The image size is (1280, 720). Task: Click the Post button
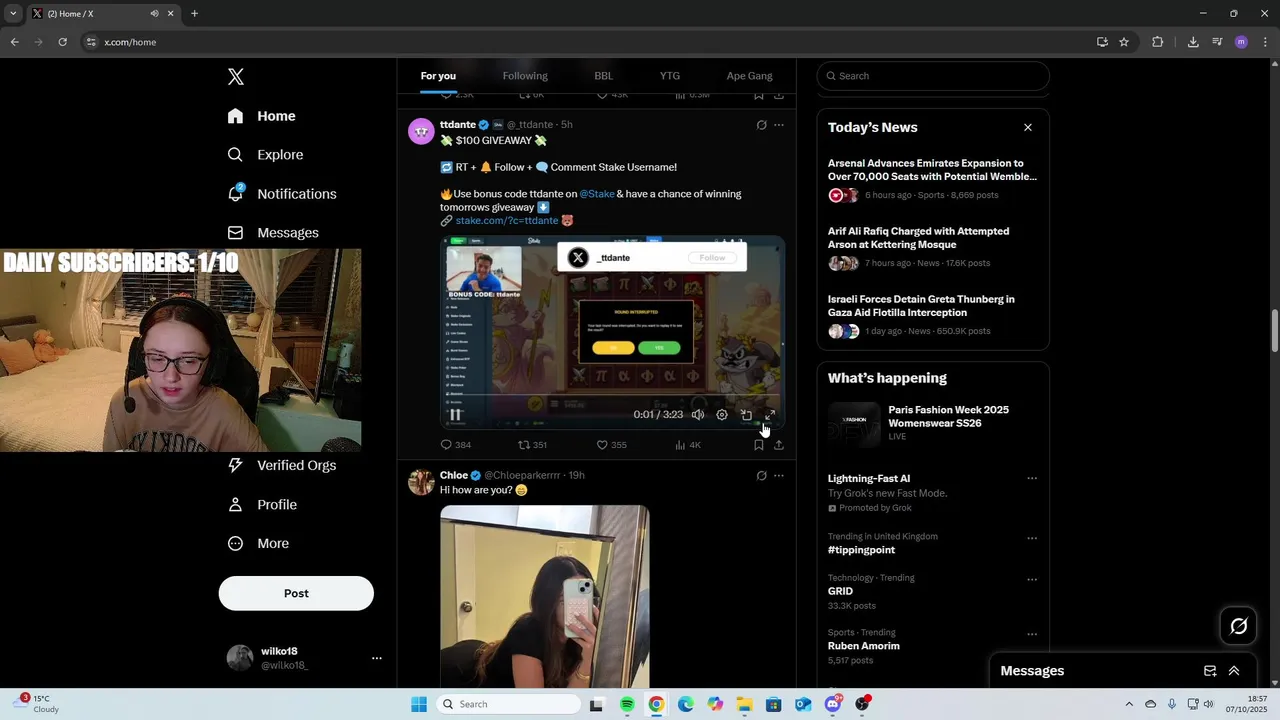296,593
